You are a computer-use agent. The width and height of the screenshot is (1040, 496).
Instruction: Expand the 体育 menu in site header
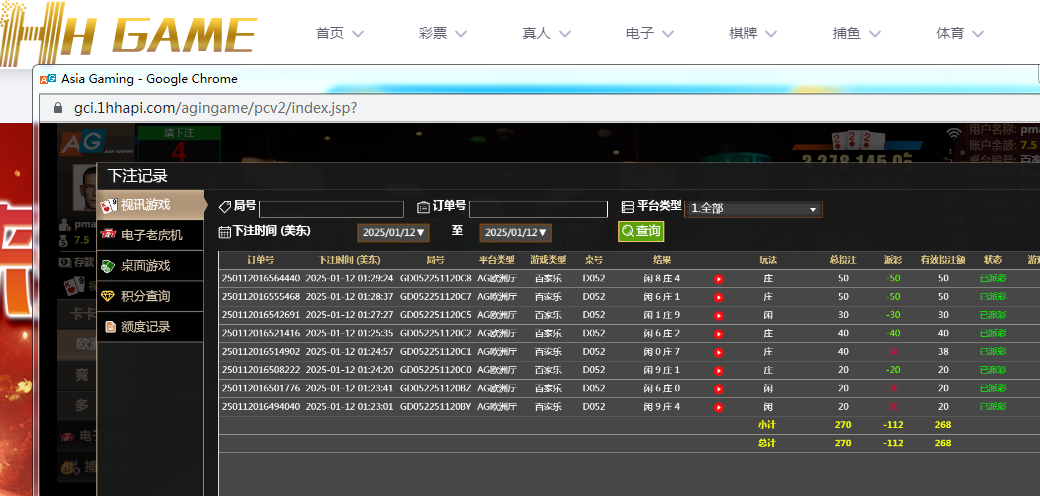click(x=960, y=33)
